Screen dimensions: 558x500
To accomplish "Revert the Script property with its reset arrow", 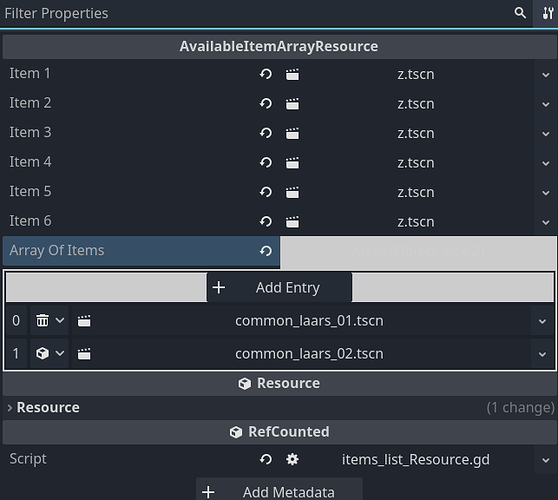I will [x=265, y=459].
